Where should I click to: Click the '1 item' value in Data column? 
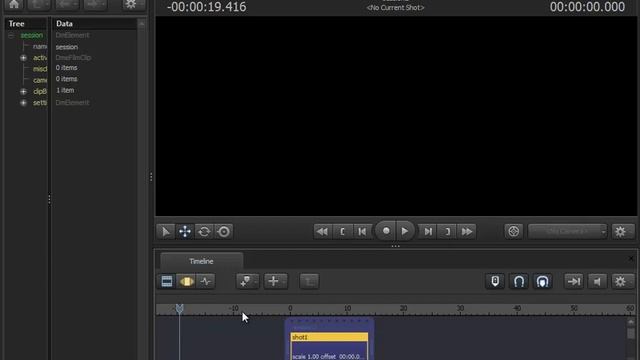coord(65,90)
